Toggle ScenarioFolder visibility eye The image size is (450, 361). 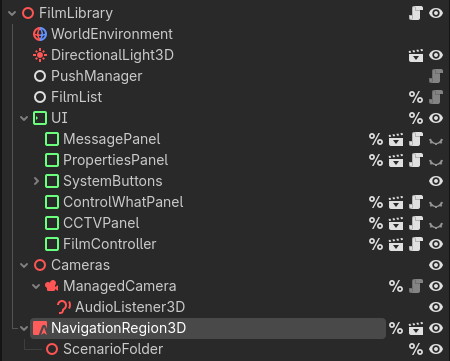436,349
